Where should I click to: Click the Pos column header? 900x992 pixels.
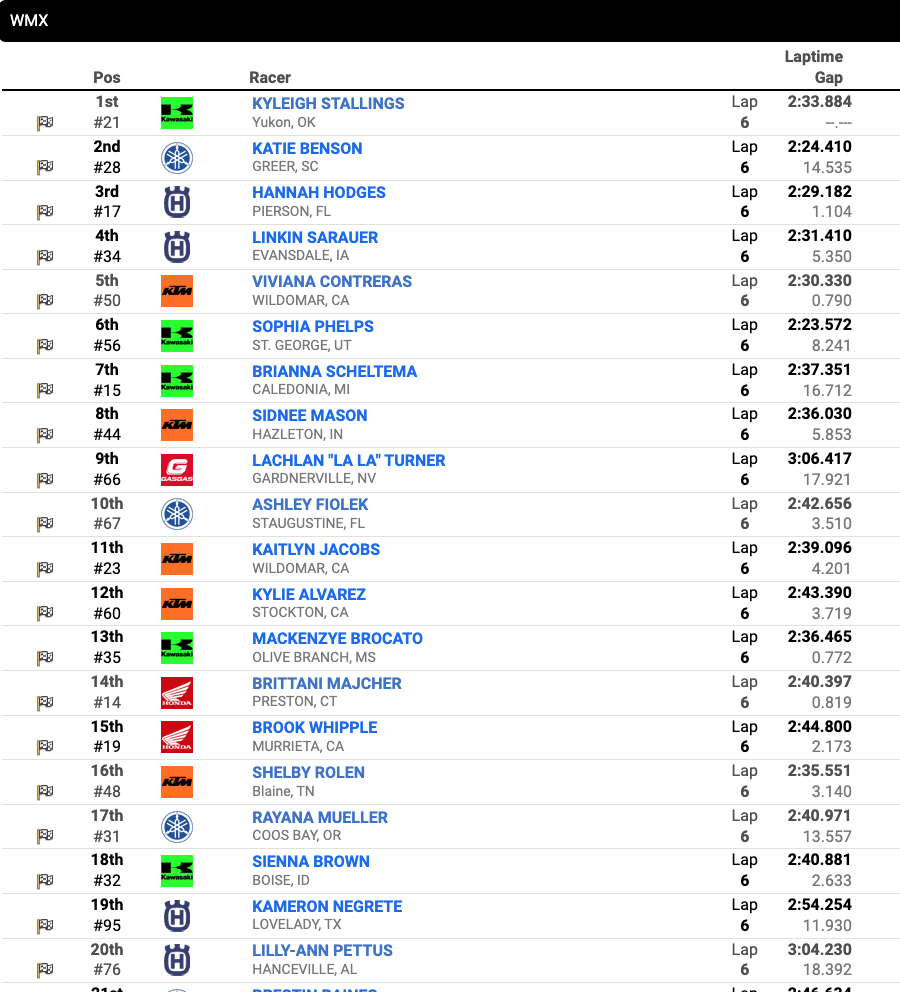click(x=106, y=77)
